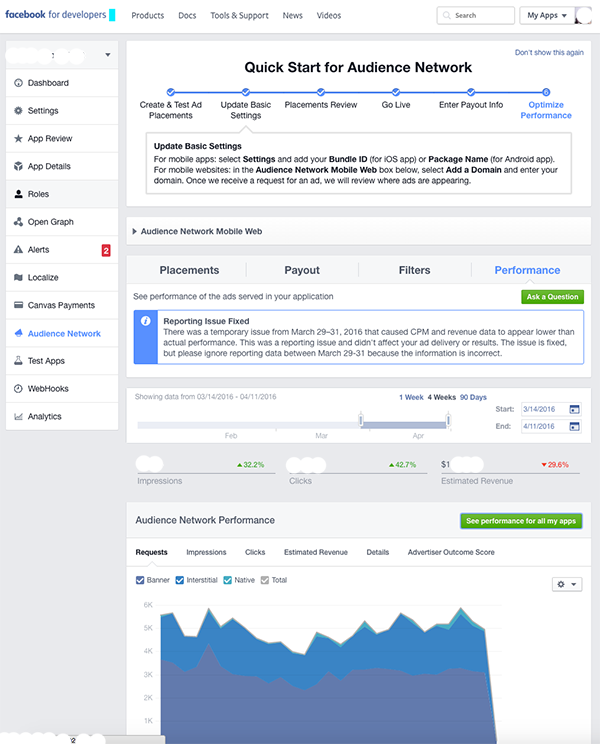
Task: Select the Details chart tab
Action: pyautogui.click(x=378, y=552)
